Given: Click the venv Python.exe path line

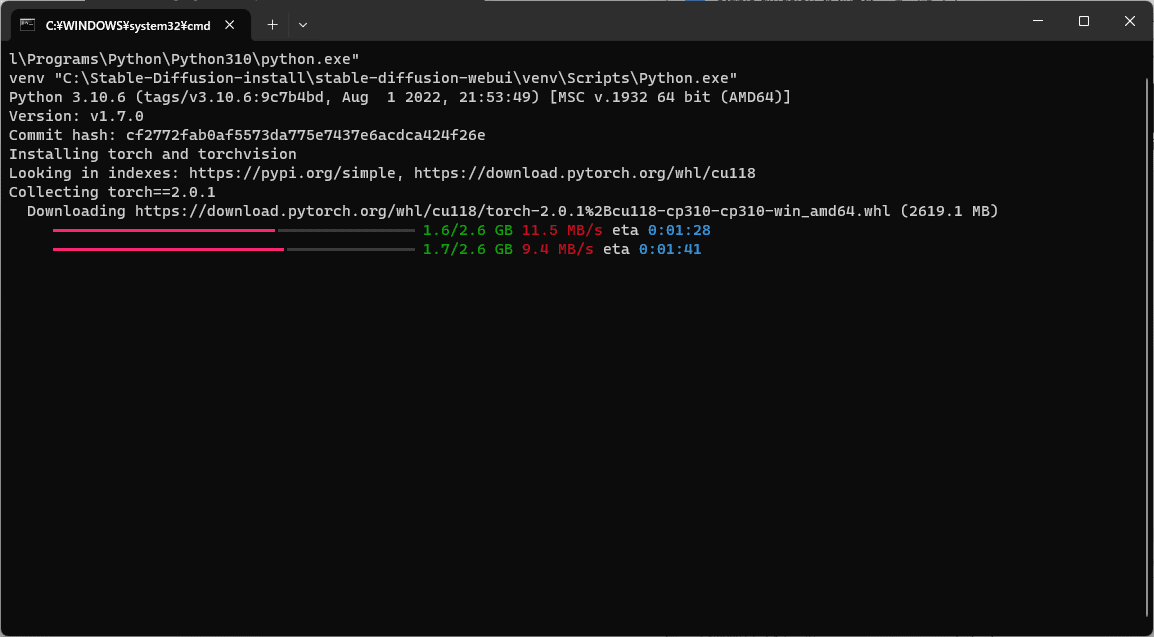Looking at the screenshot, I should [x=373, y=77].
